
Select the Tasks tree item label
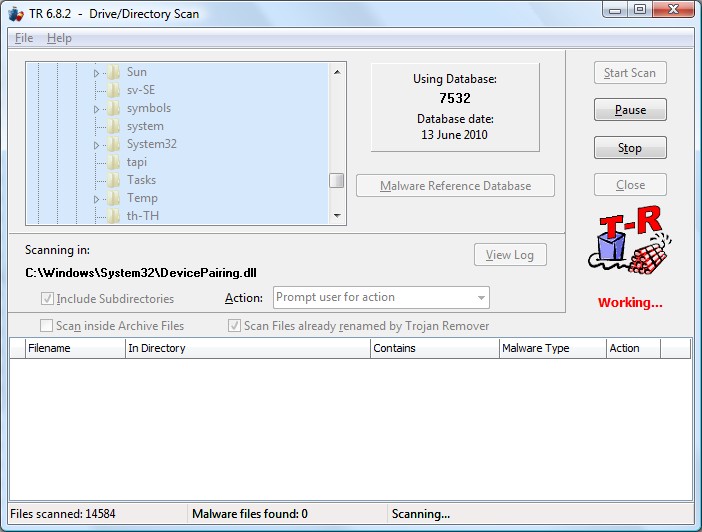141,180
